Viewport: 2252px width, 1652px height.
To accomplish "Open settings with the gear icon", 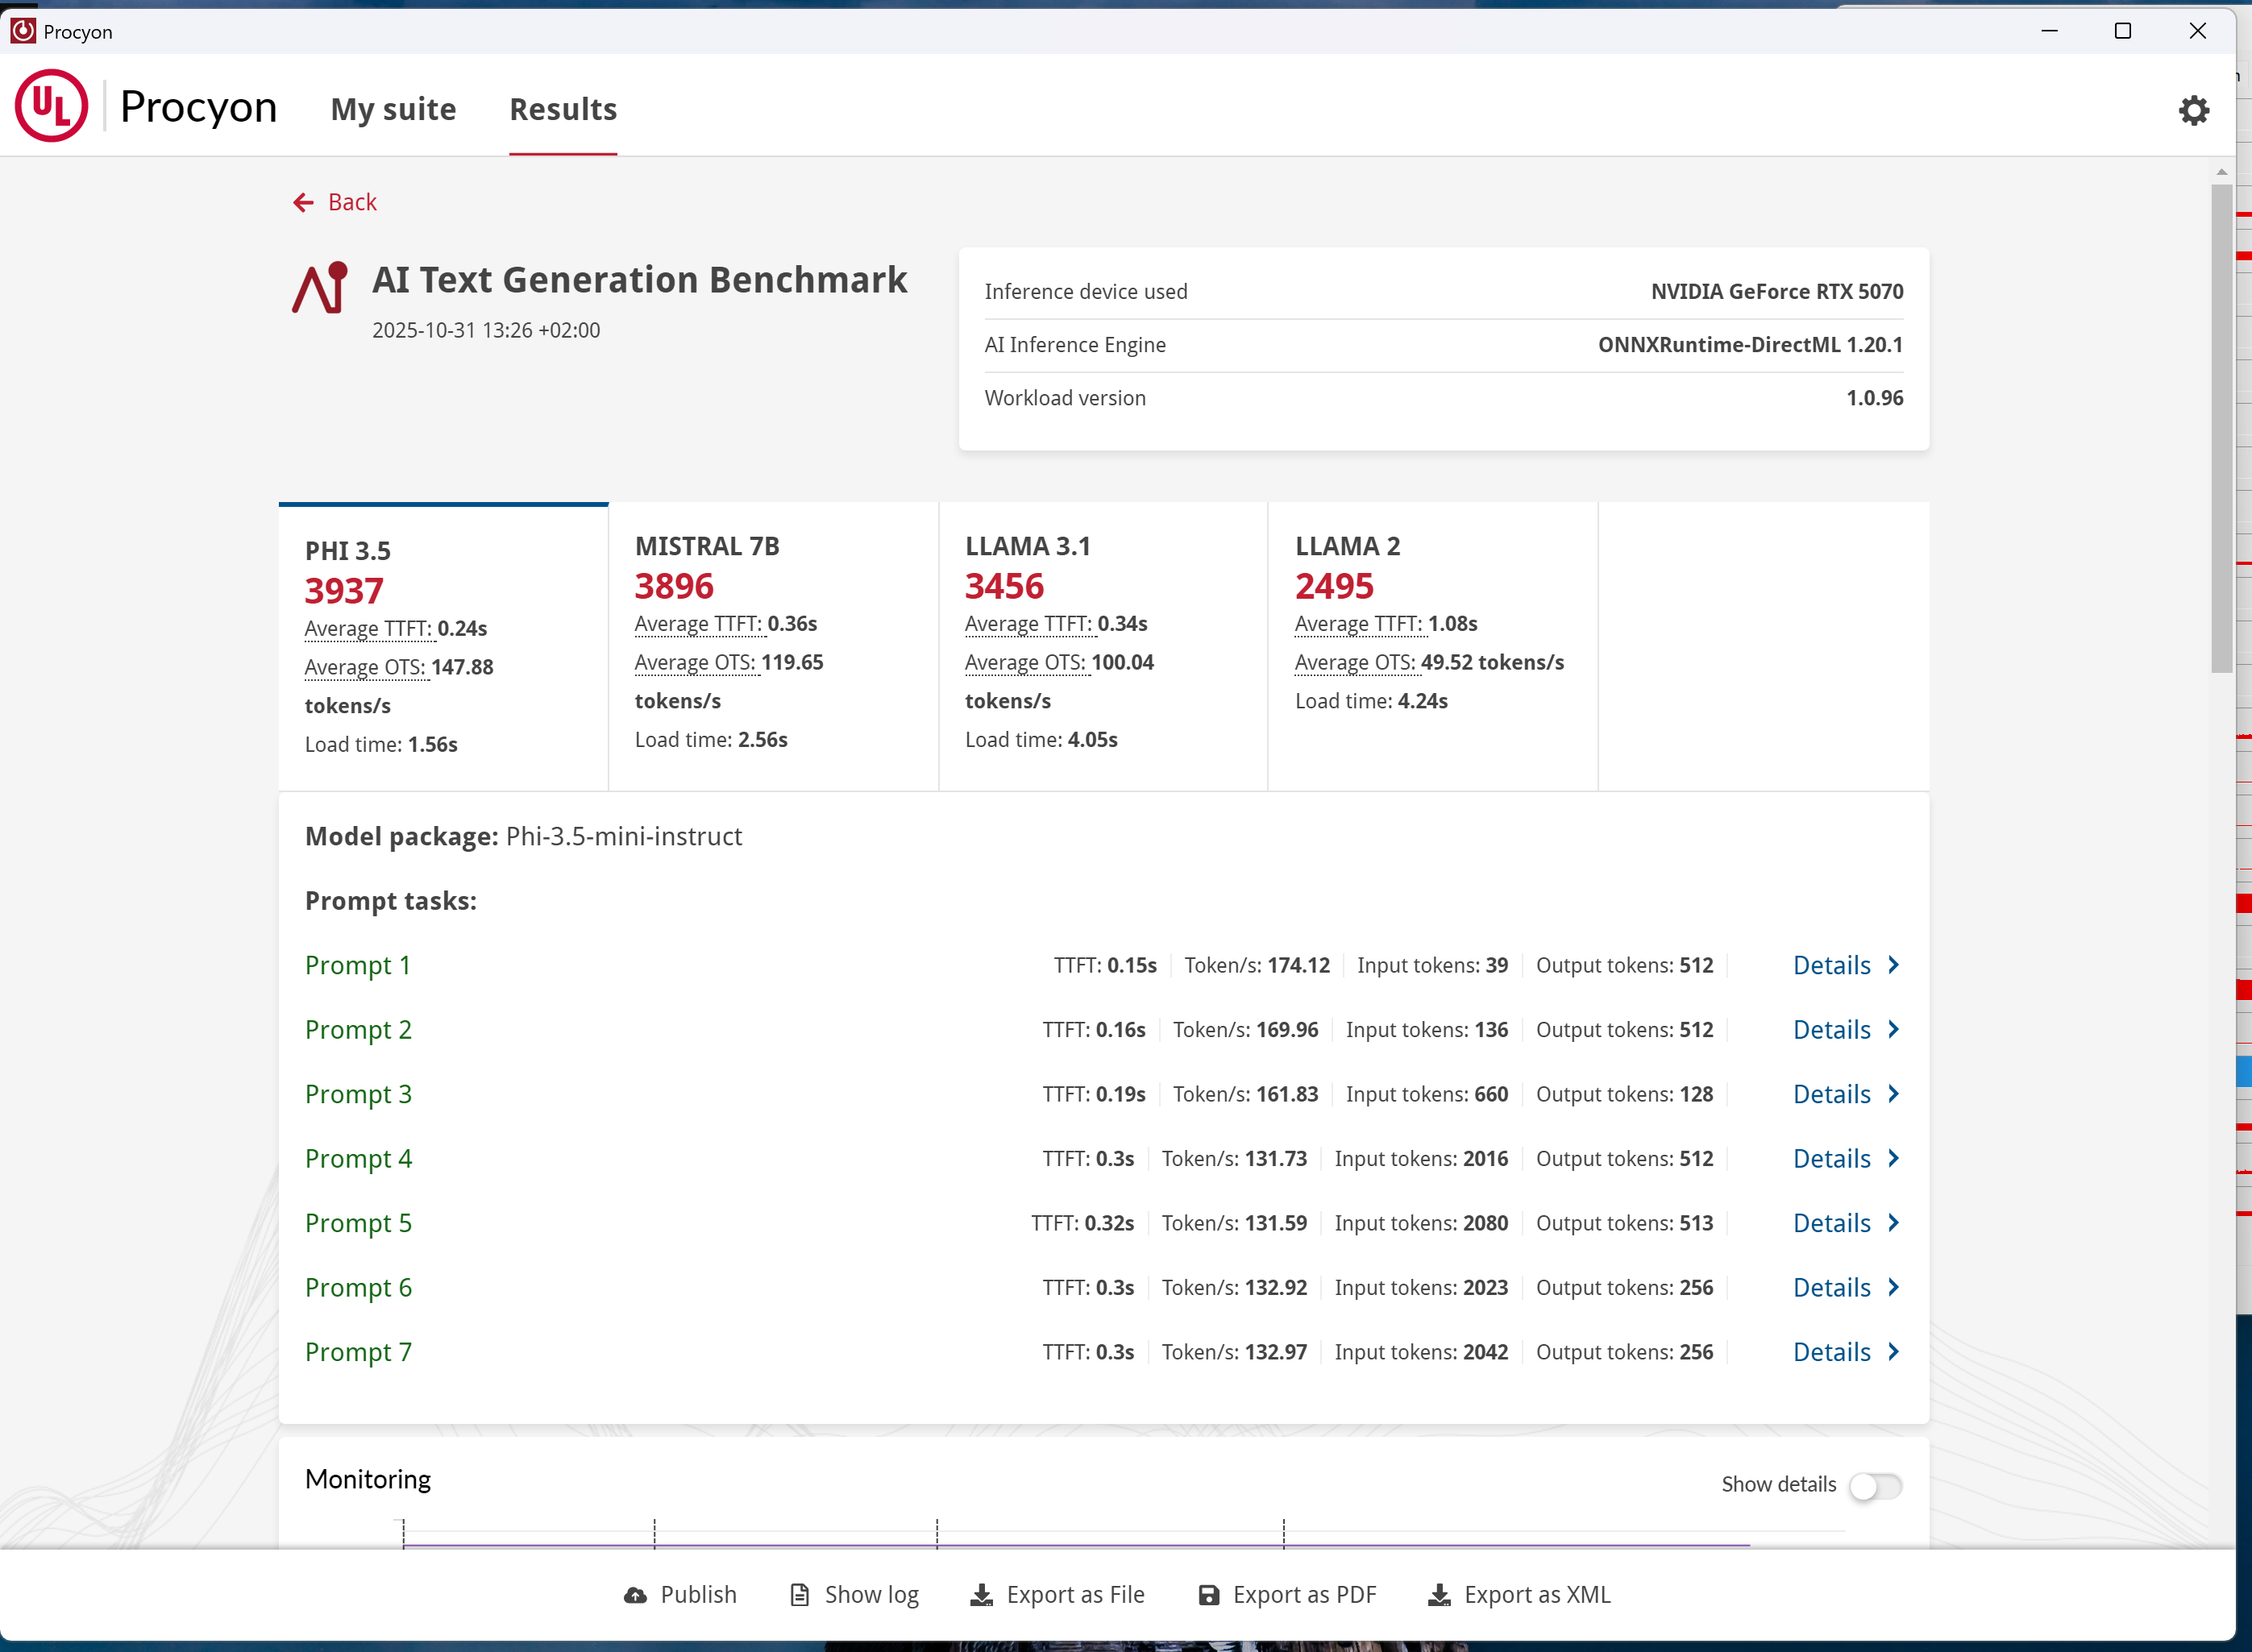I will (2193, 110).
